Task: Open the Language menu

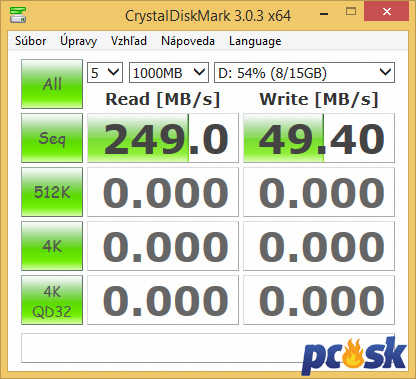Action: (x=255, y=41)
